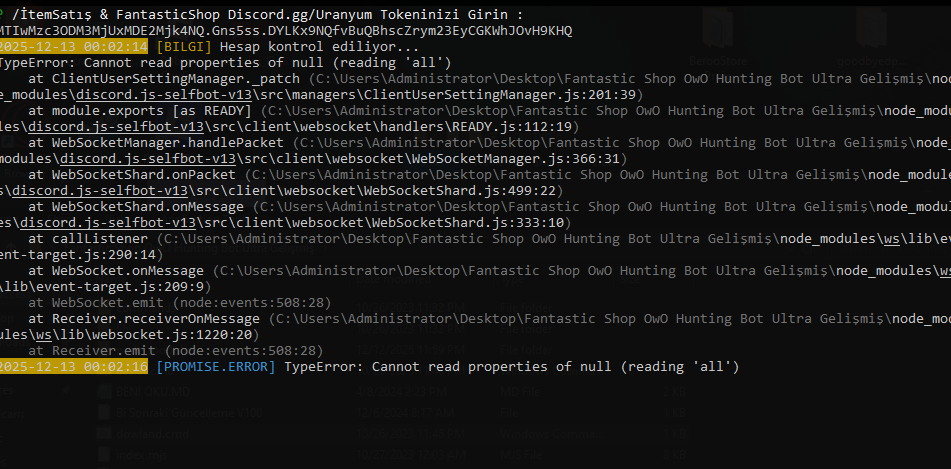Click the pasted Discord token line
The image size is (951, 469).
click(x=285, y=30)
